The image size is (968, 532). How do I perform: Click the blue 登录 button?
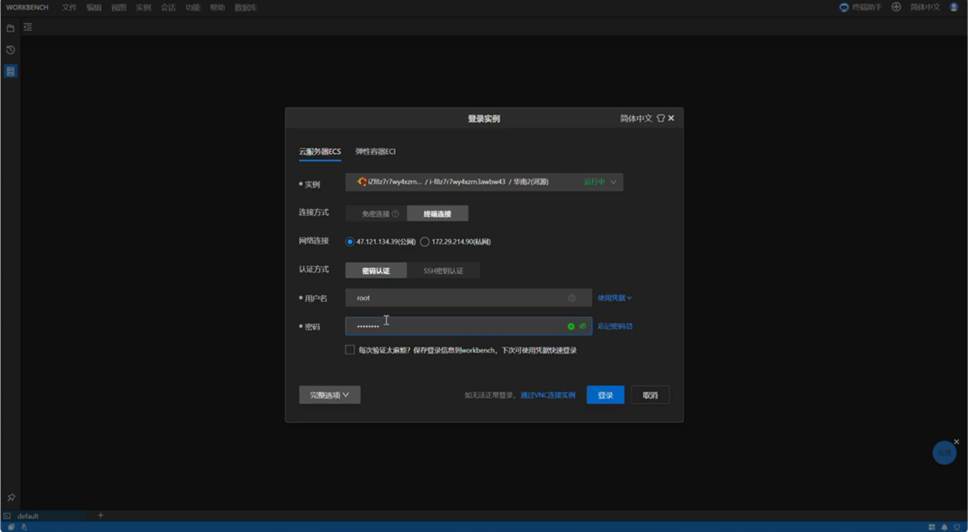click(x=605, y=395)
